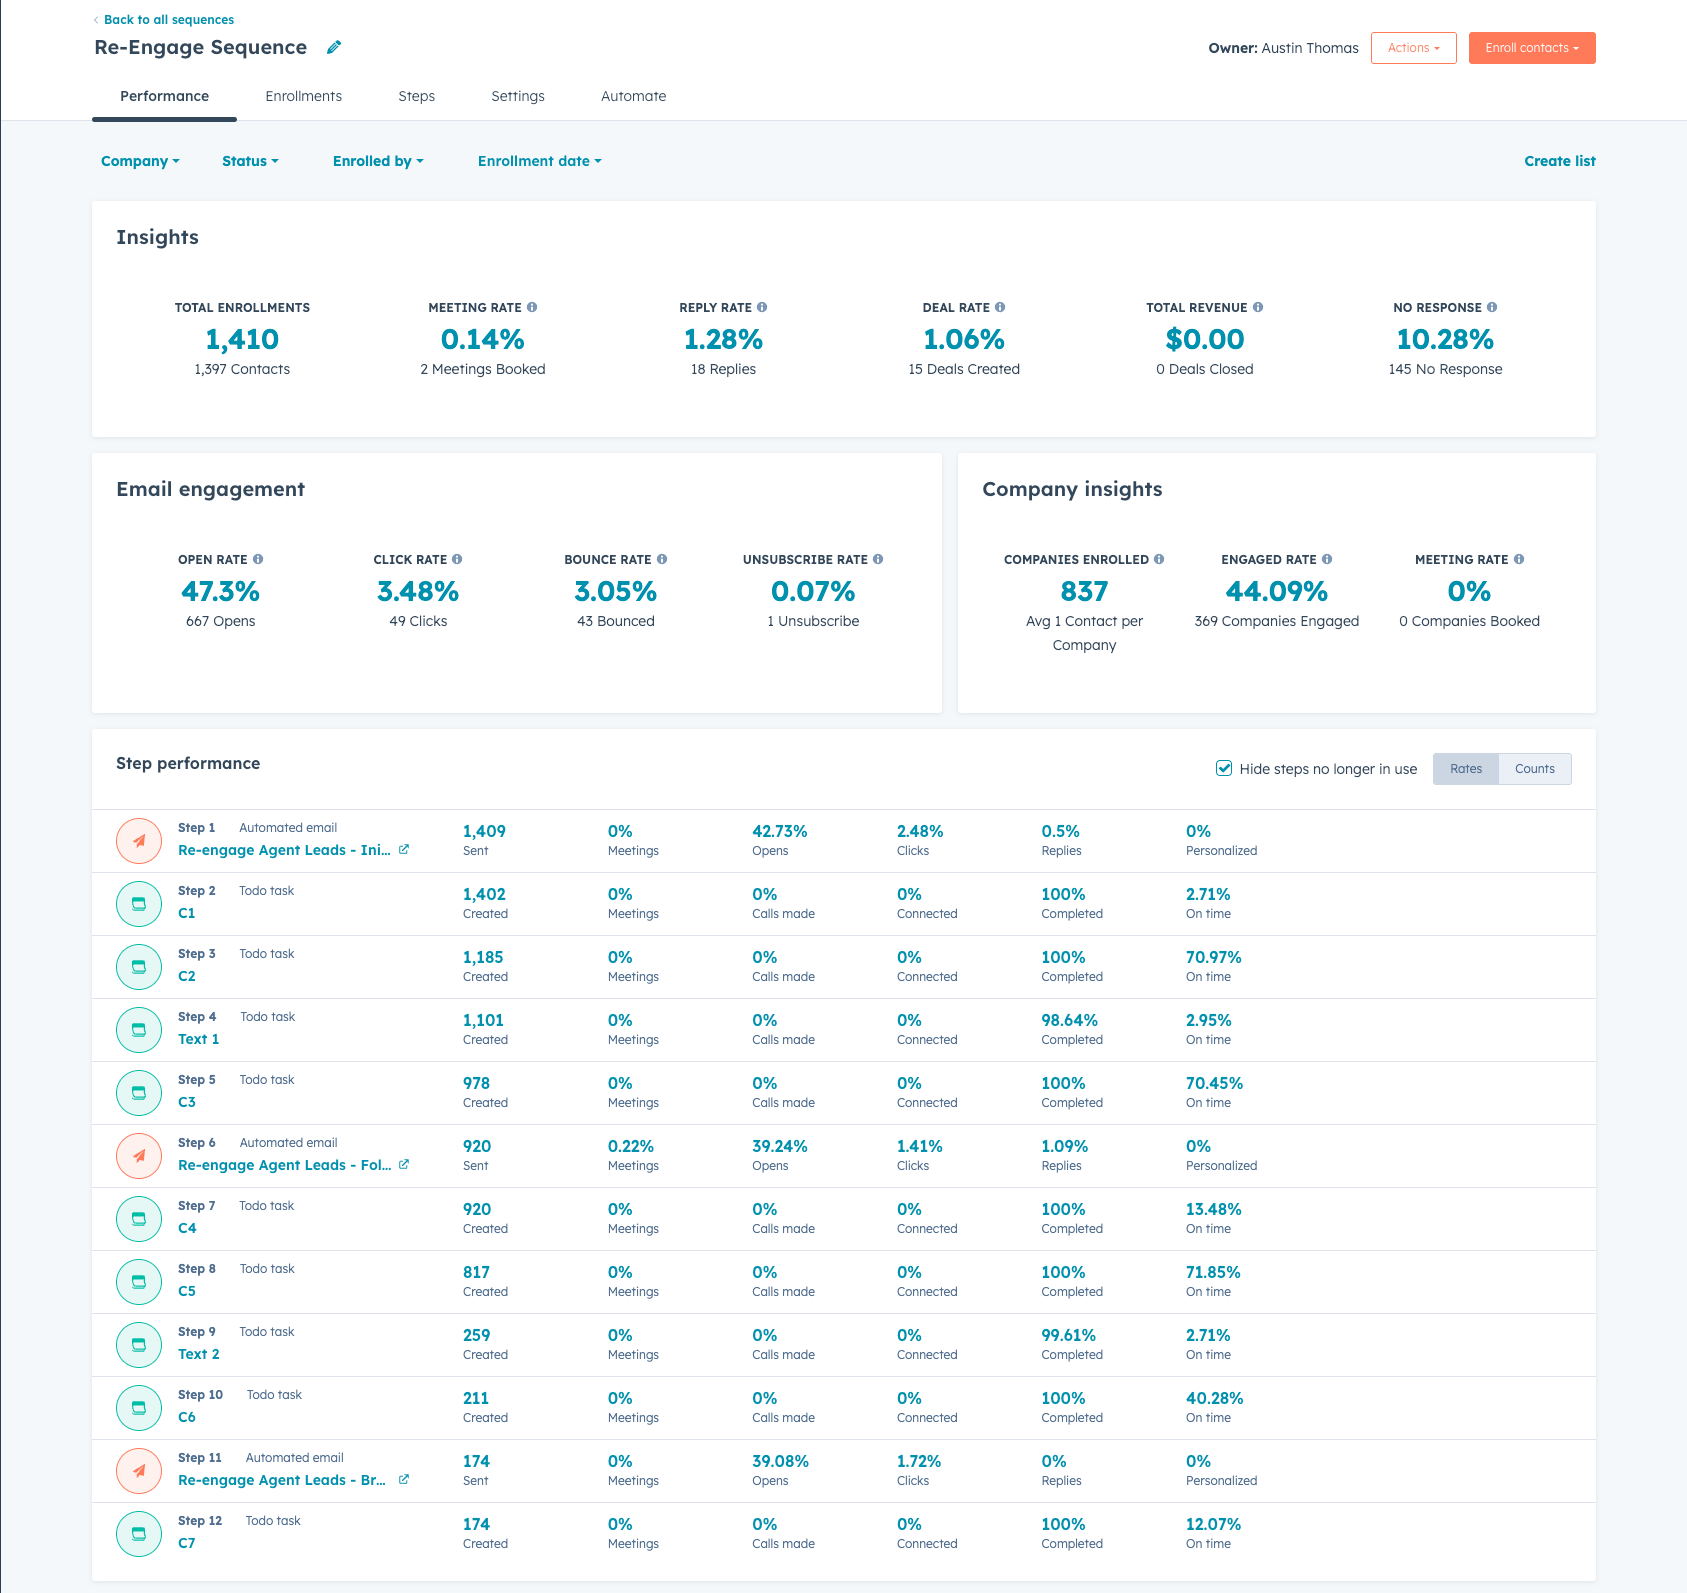Image resolution: width=1687 pixels, height=1593 pixels.
Task: Click the Deal Rate info icon
Action: (x=1000, y=307)
